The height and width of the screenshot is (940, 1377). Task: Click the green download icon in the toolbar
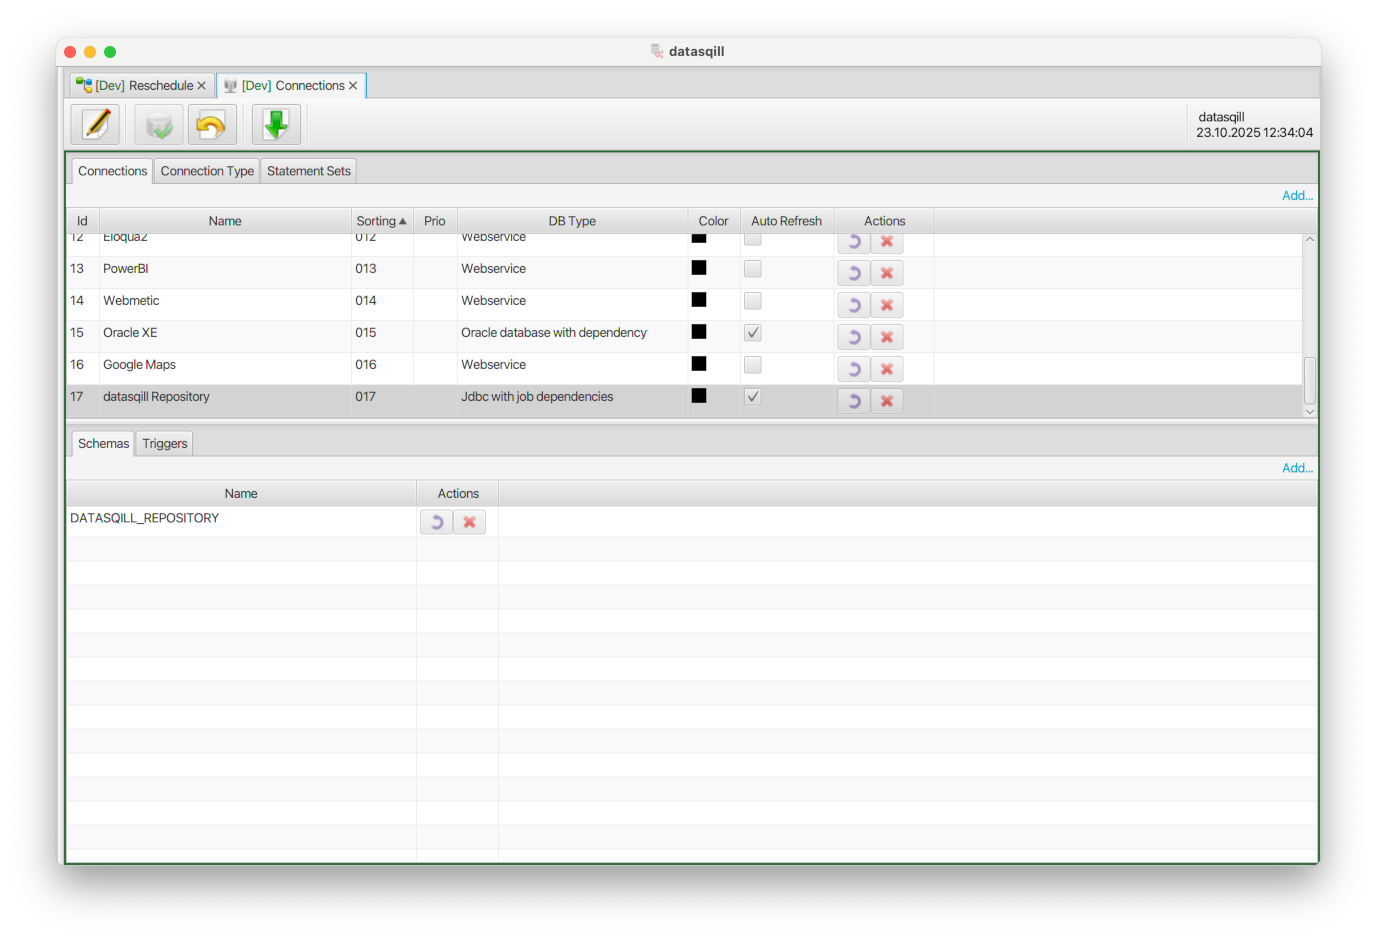point(276,123)
